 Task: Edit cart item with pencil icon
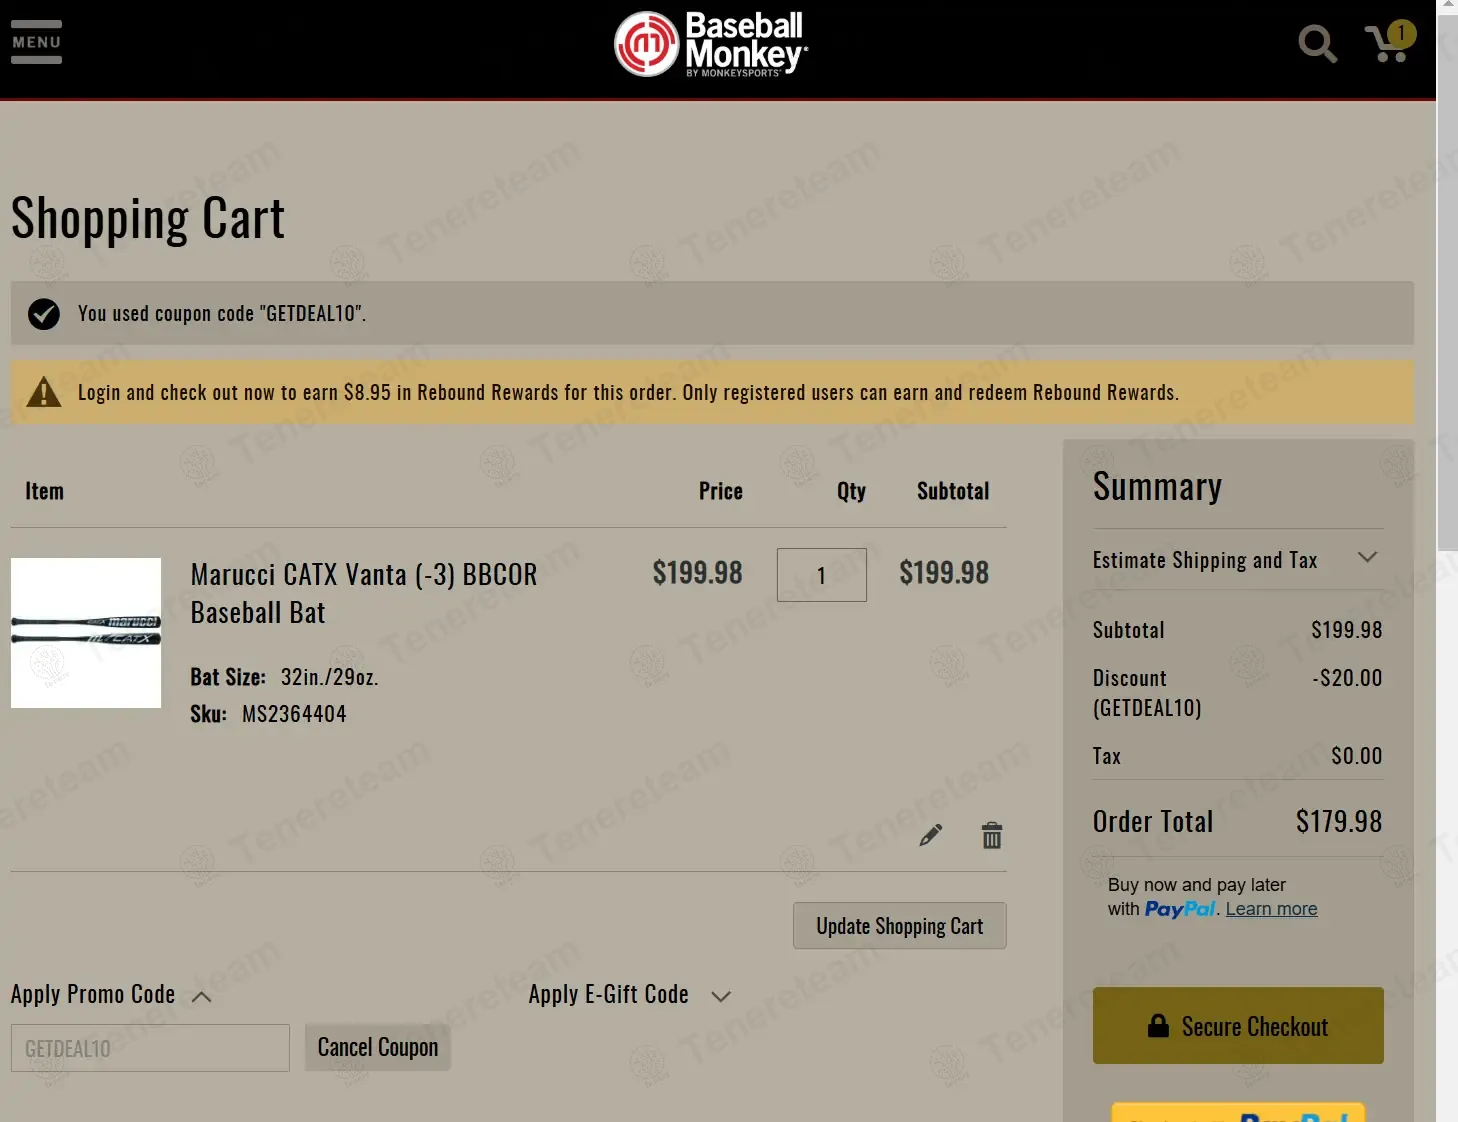pos(931,835)
